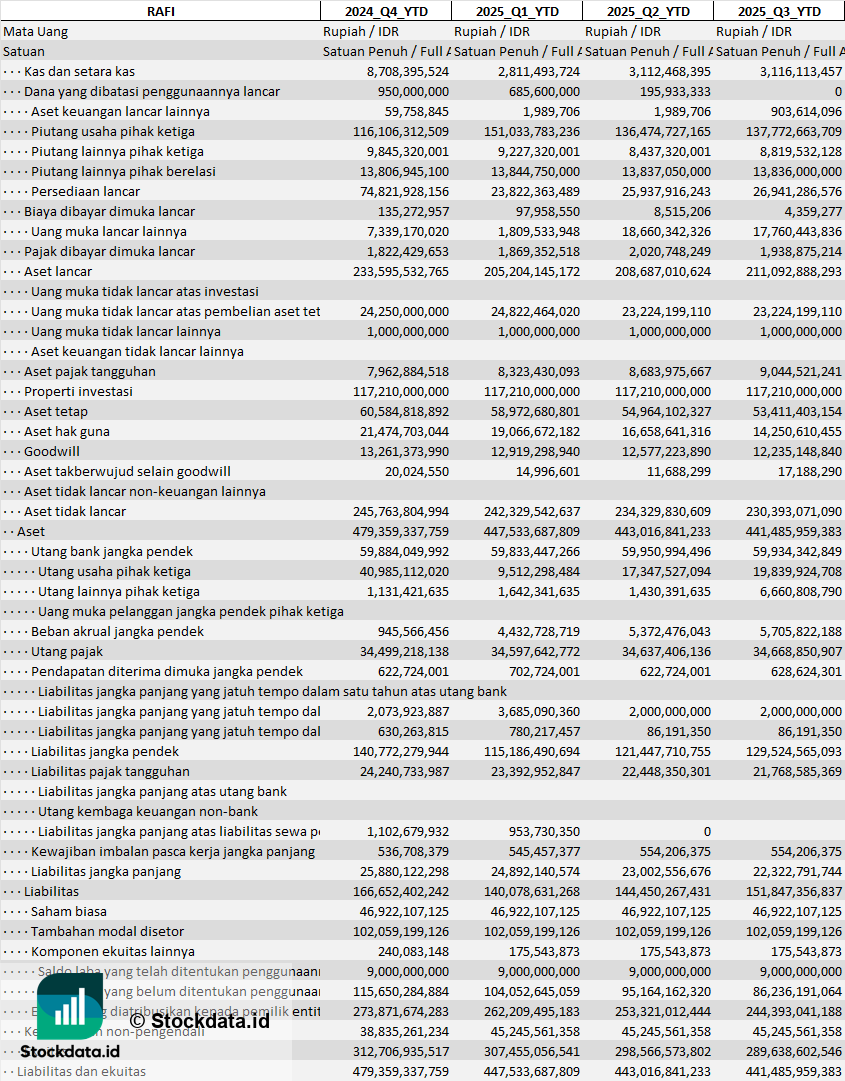The image size is (845, 1081).
Task: Click the Tambahan modal disetor label
Action: [x=108, y=931]
